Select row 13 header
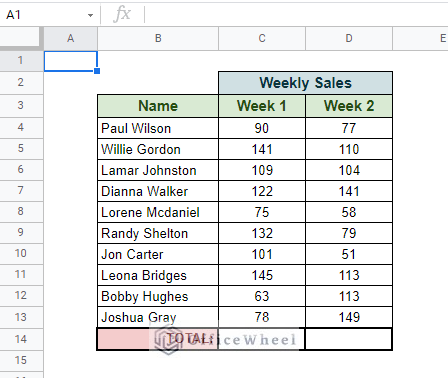Image resolution: width=448 pixels, height=378 pixels. click(x=21, y=317)
